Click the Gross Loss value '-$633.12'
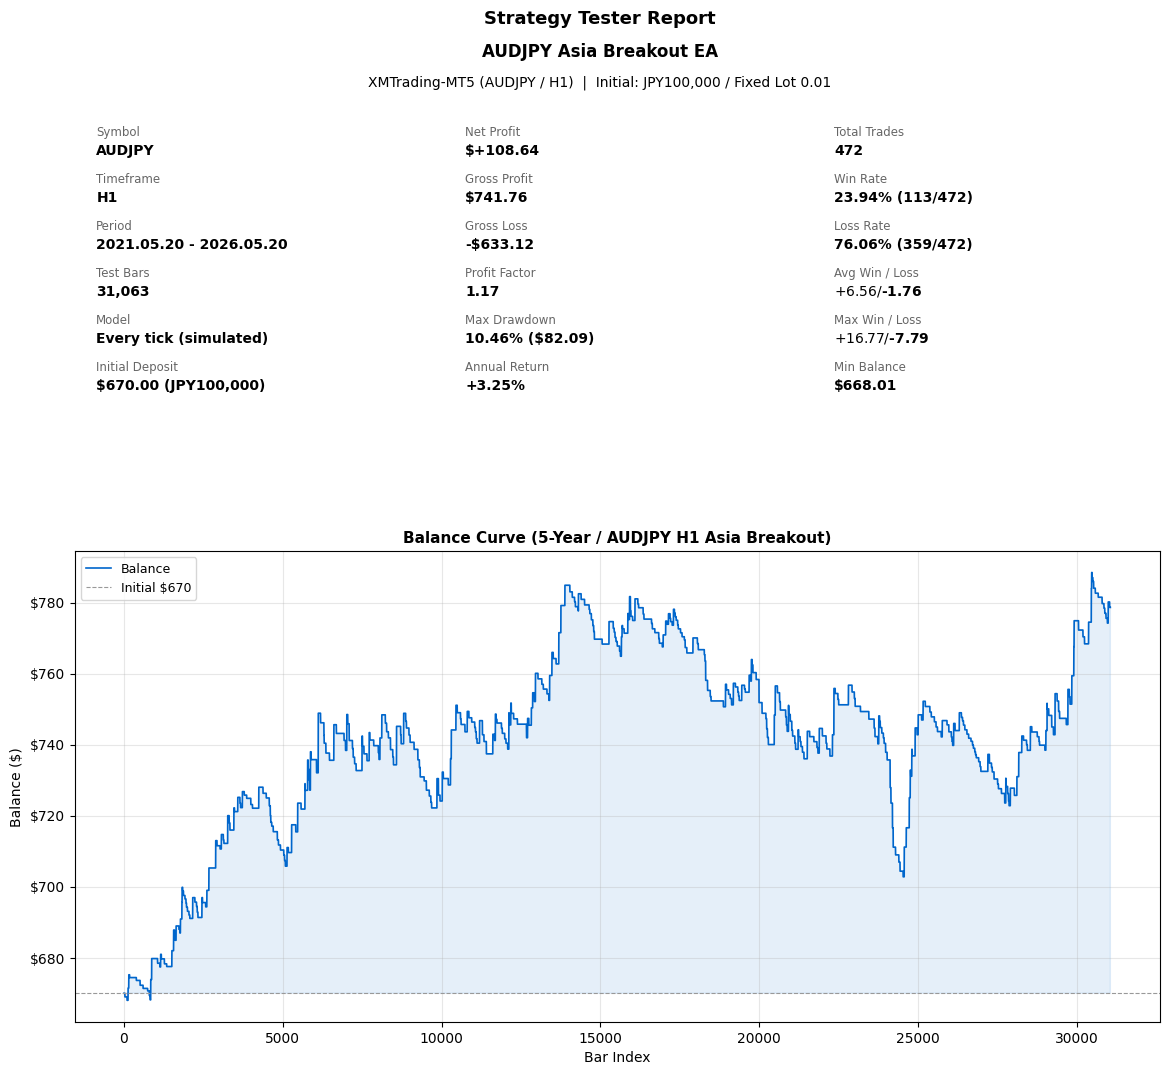This screenshot has height=1075, width=1169. (500, 245)
